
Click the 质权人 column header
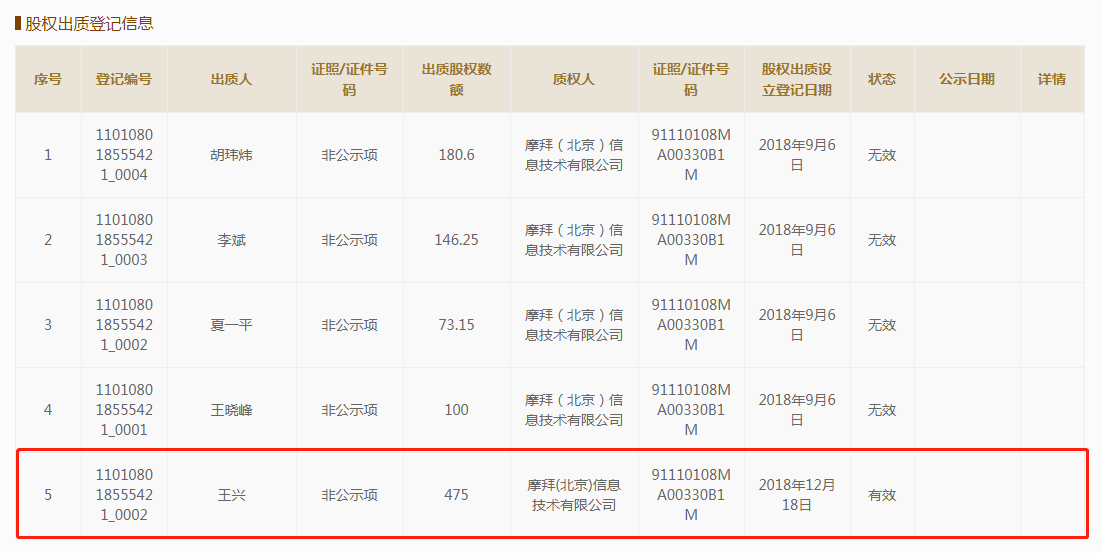[x=573, y=79]
